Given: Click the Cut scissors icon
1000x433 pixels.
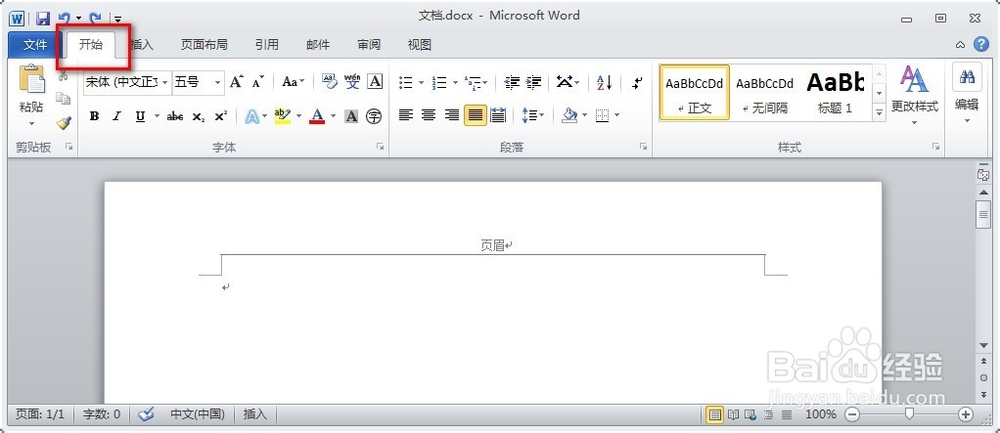Looking at the screenshot, I should coord(62,77).
